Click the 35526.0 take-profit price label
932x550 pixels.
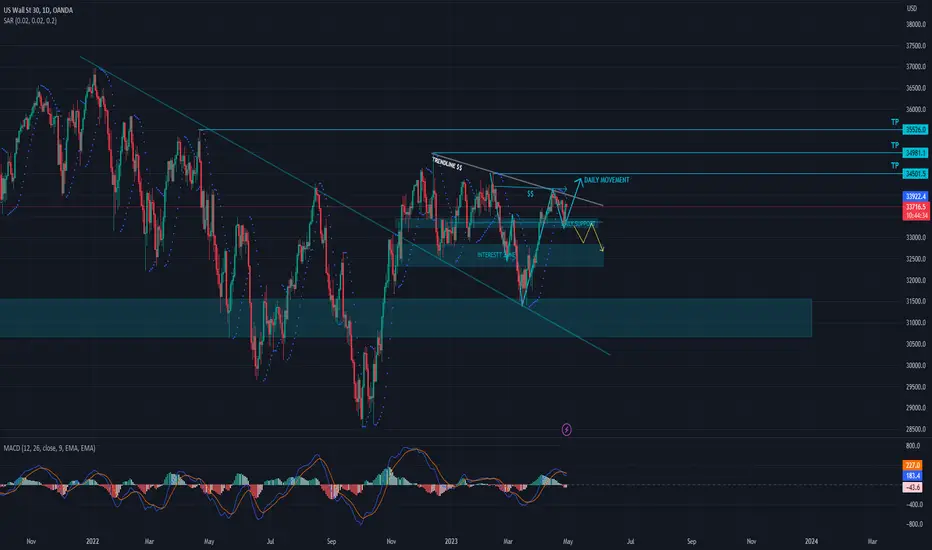pos(915,129)
